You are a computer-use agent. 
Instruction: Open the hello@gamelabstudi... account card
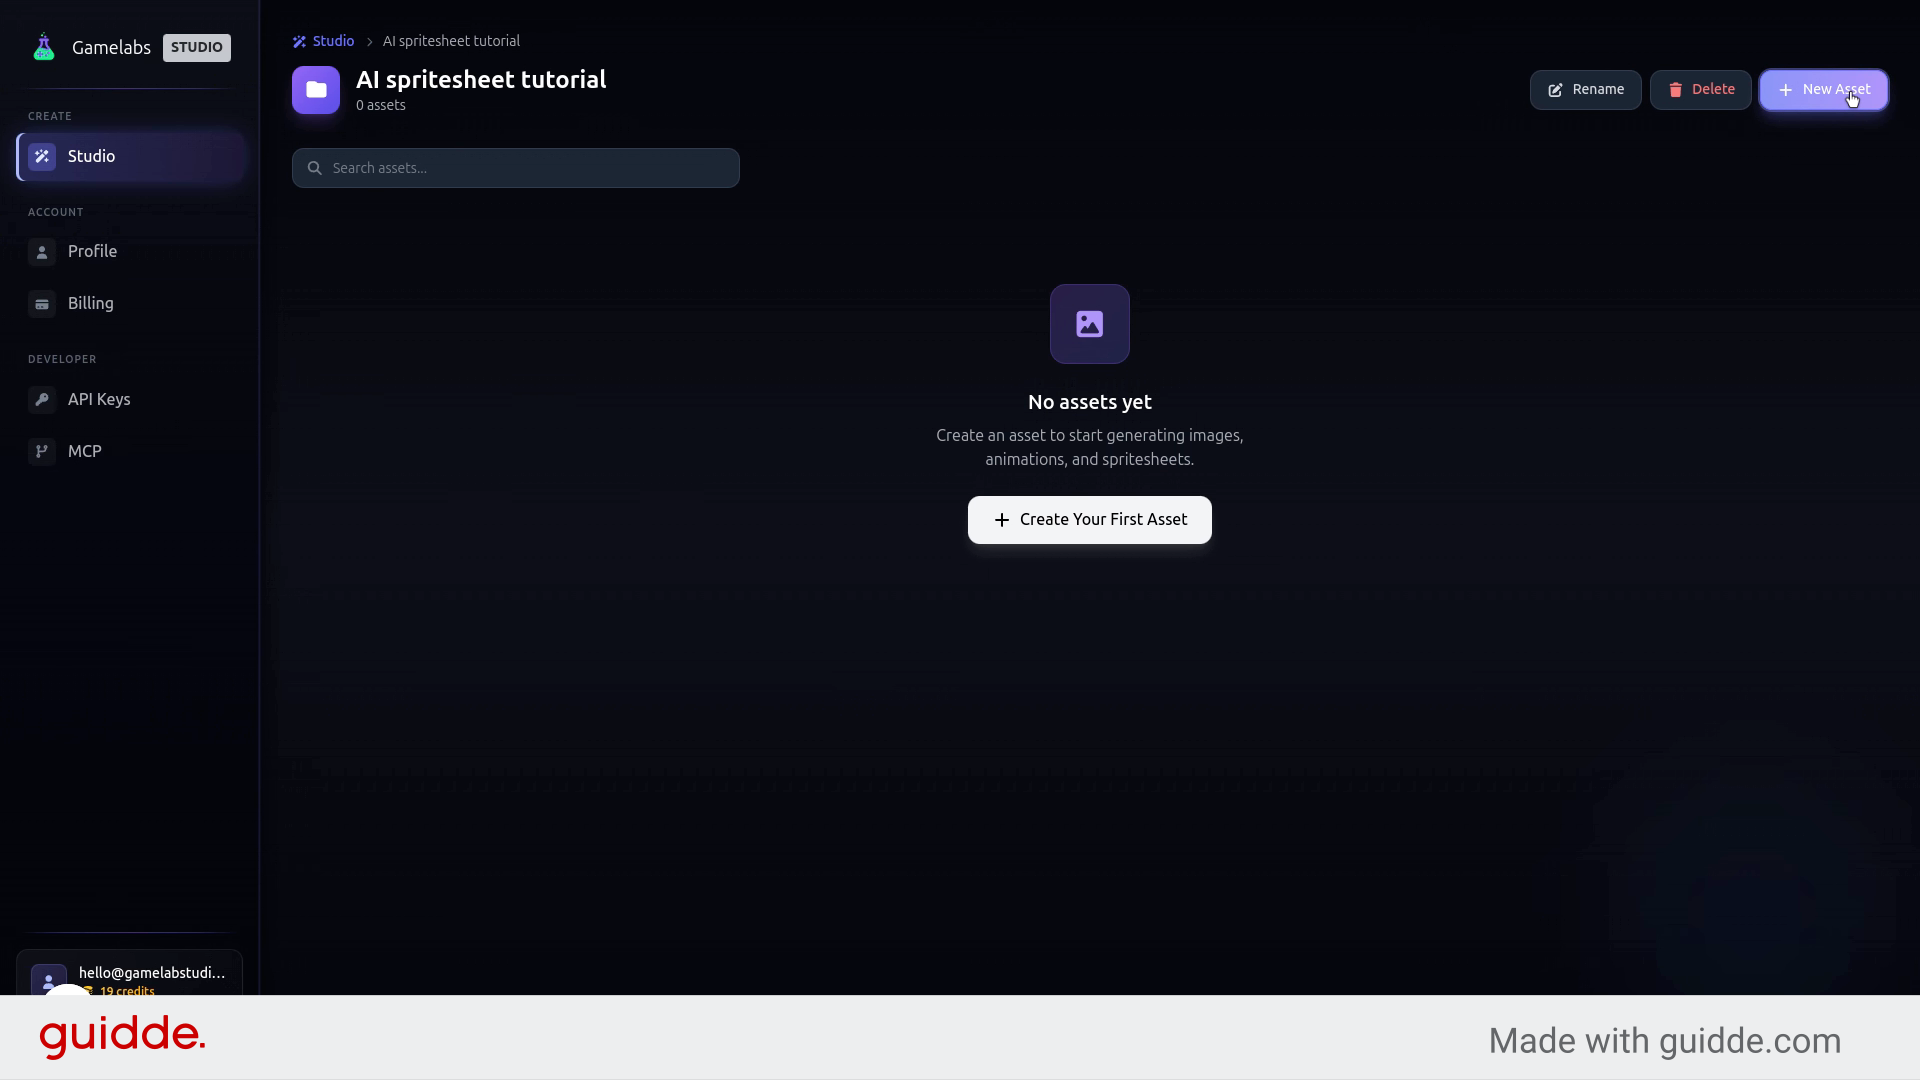pos(129,974)
